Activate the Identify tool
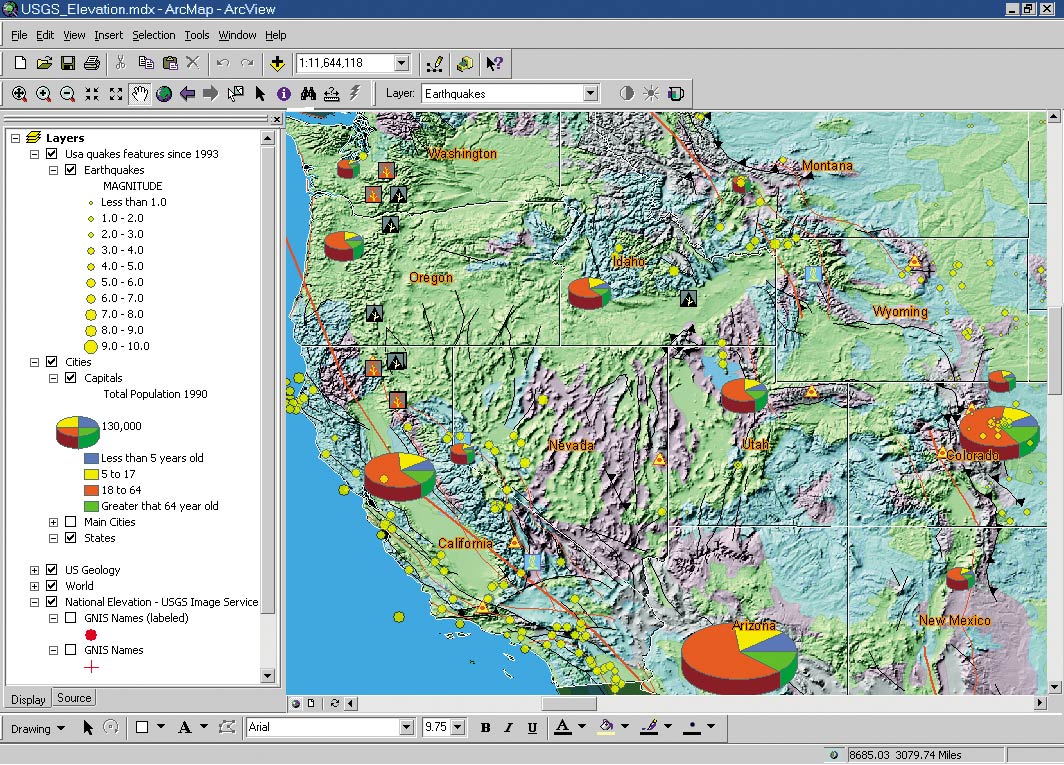This screenshot has width=1064, height=765. (284, 93)
